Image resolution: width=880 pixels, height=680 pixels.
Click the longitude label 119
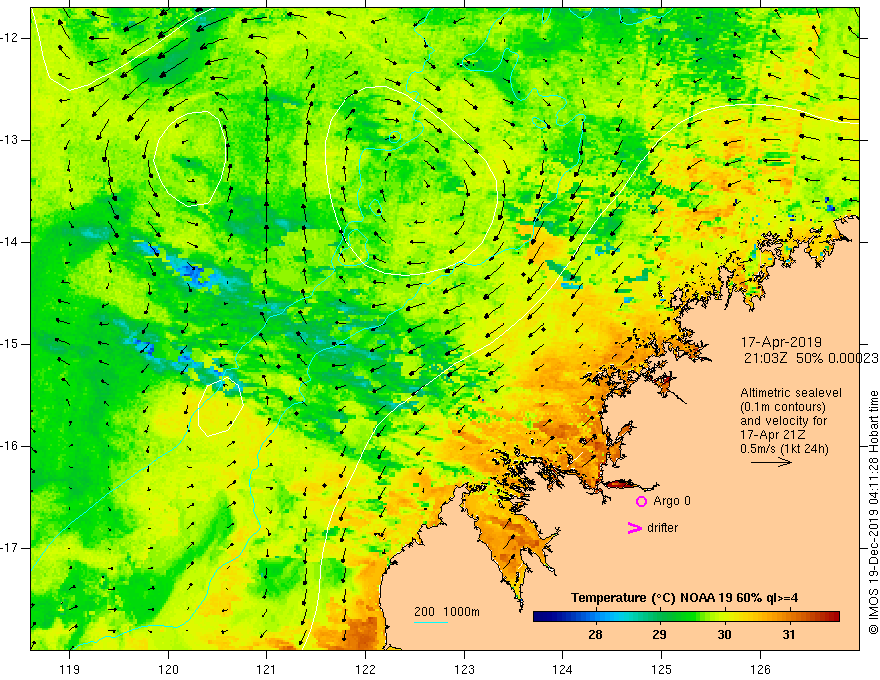70,669
